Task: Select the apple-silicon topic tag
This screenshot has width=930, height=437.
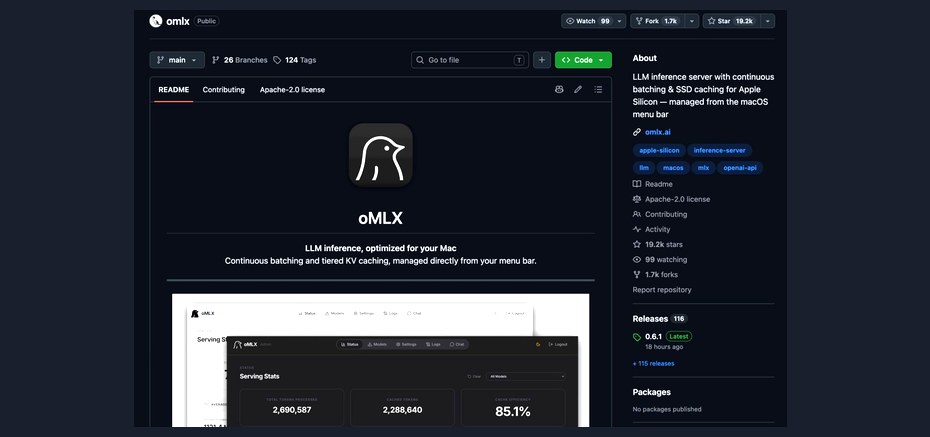Action: (660, 151)
